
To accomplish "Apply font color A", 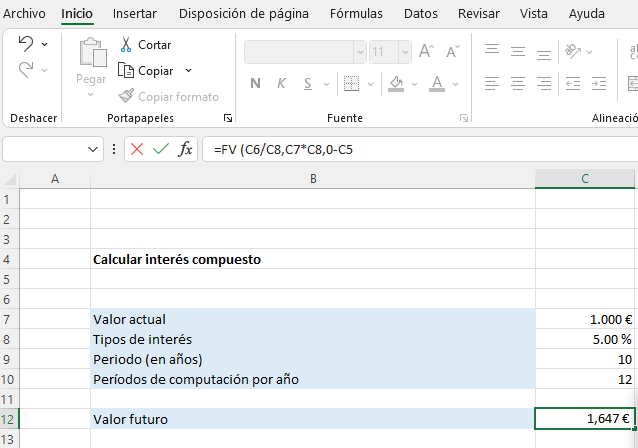I will [437, 84].
